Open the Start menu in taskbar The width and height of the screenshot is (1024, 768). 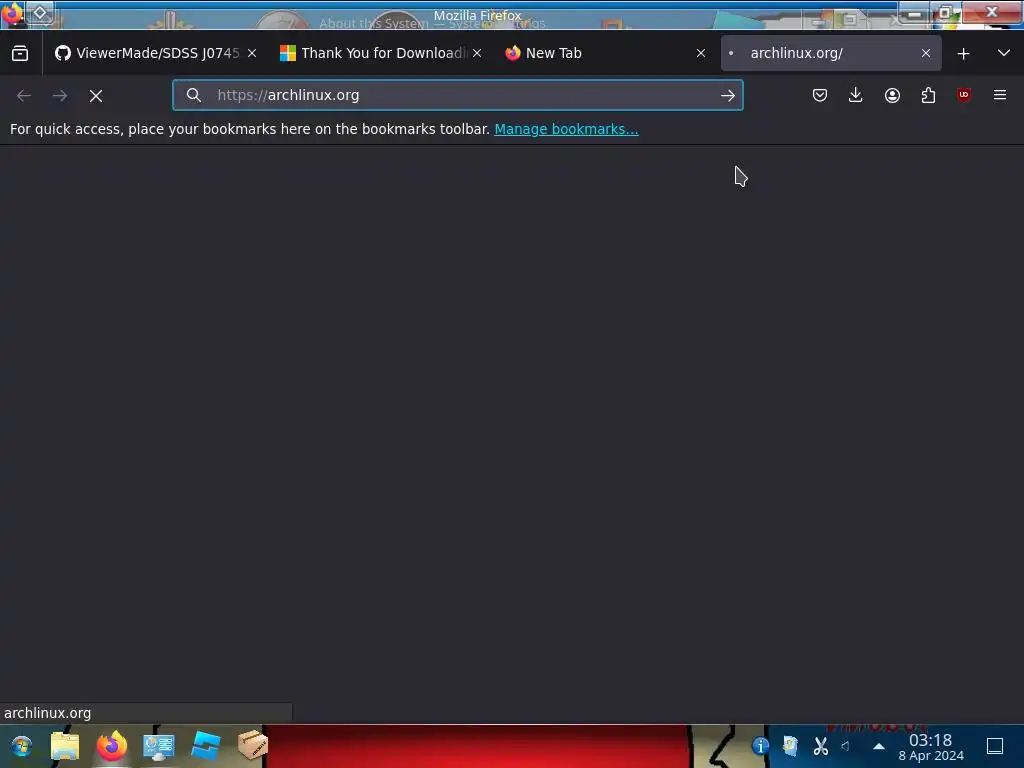(x=21, y=746)
